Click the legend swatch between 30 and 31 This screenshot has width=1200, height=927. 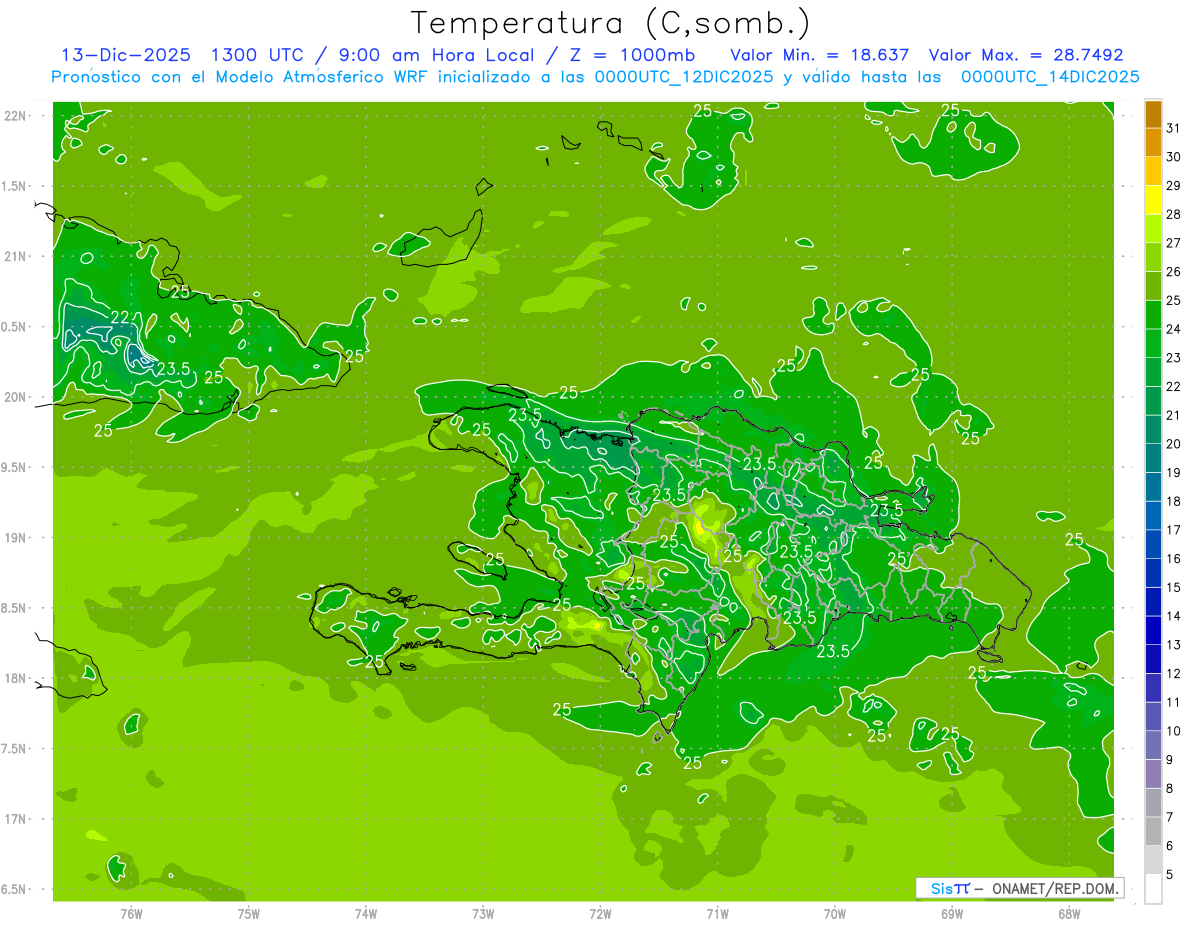pyautogui.click(x=1153, y=142)
